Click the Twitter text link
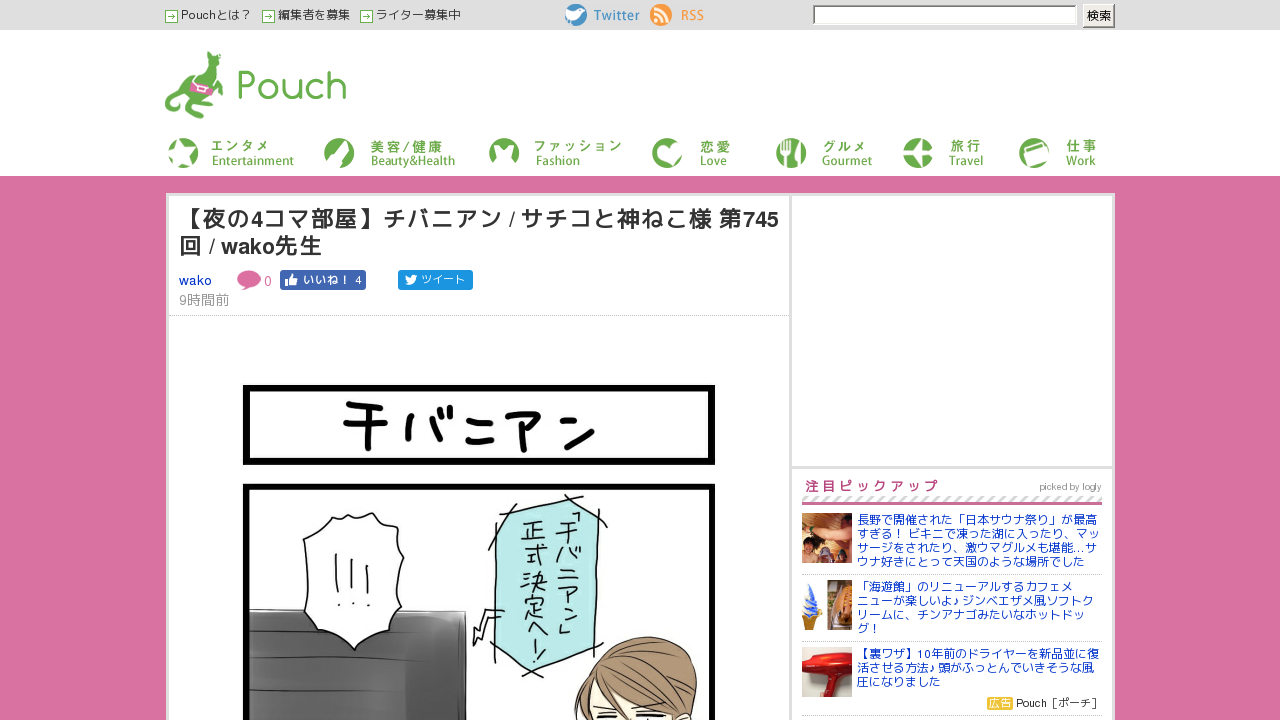1280x720 pixels. click(x=617, y=15)
